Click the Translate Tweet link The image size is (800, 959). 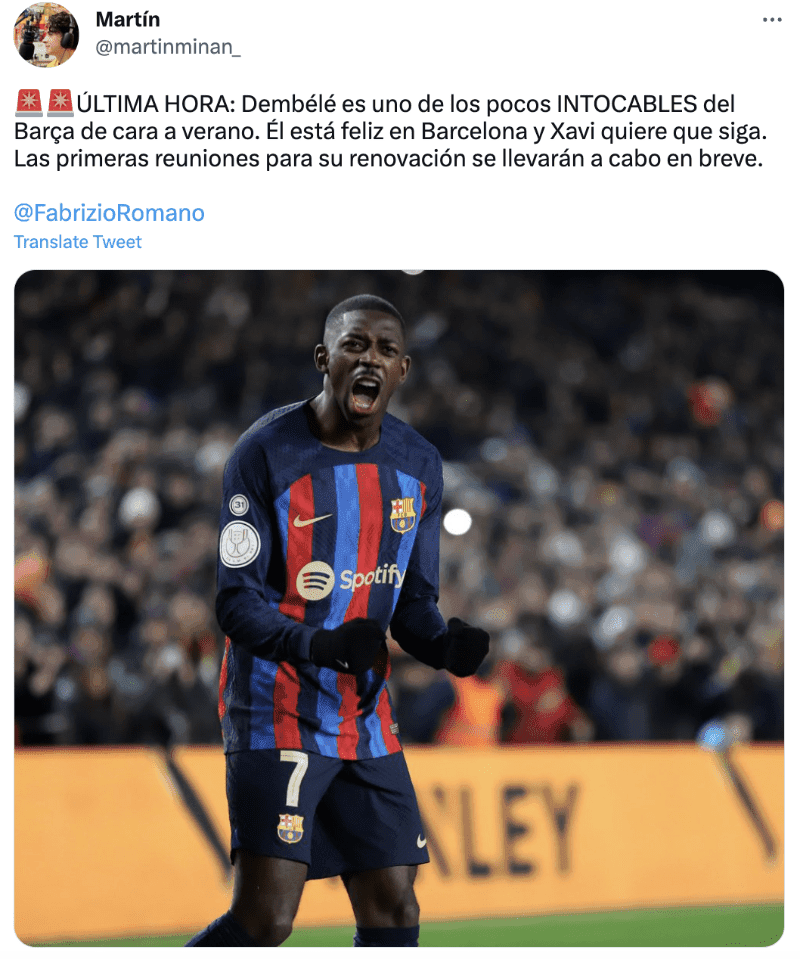point(77,242)
